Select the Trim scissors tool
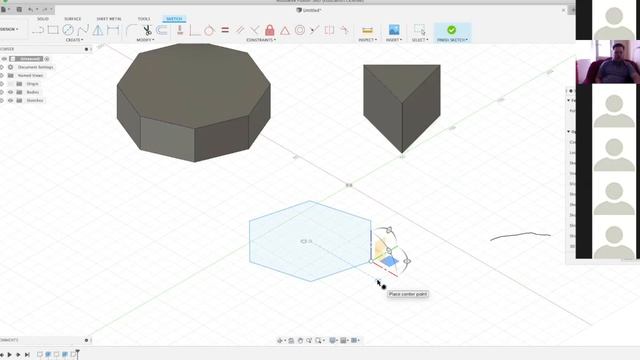The image size is (640, 360). [x=147, y=30]
